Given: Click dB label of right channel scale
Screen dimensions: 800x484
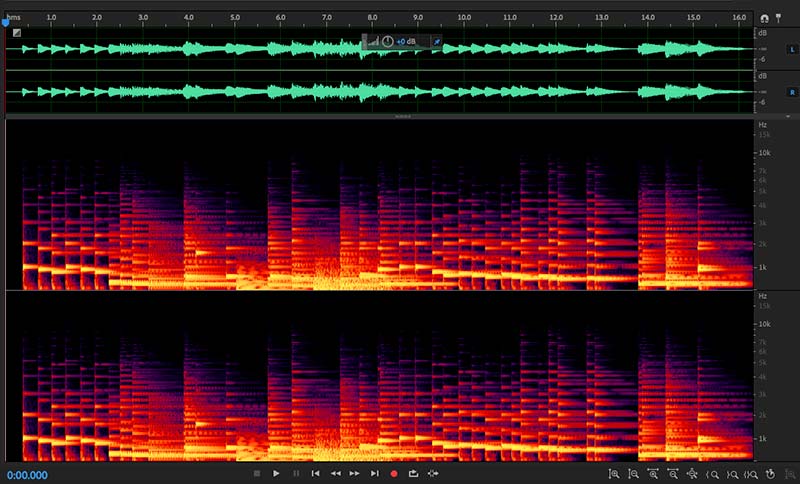Looking at the screenshot, I should click(762, 76).
